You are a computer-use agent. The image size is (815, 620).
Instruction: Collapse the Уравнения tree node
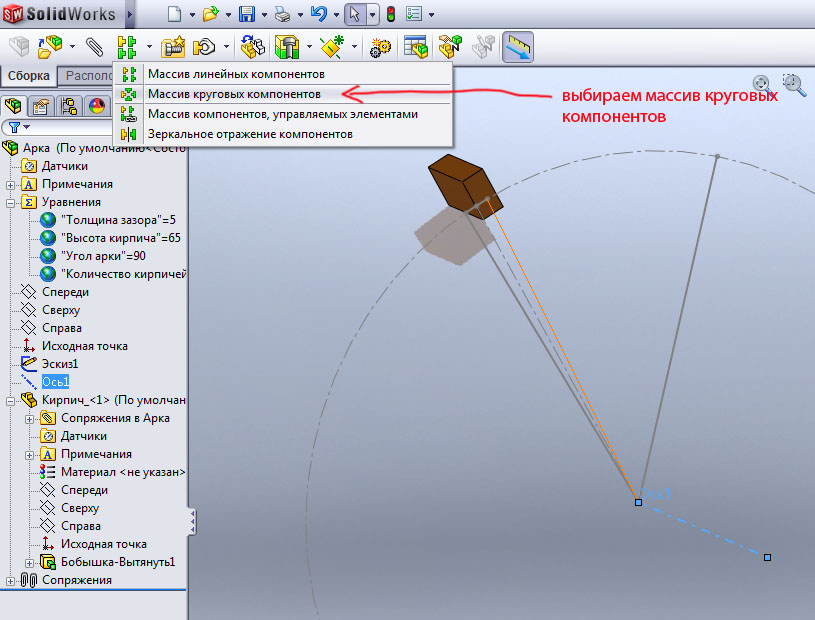(x=11, y=202)
